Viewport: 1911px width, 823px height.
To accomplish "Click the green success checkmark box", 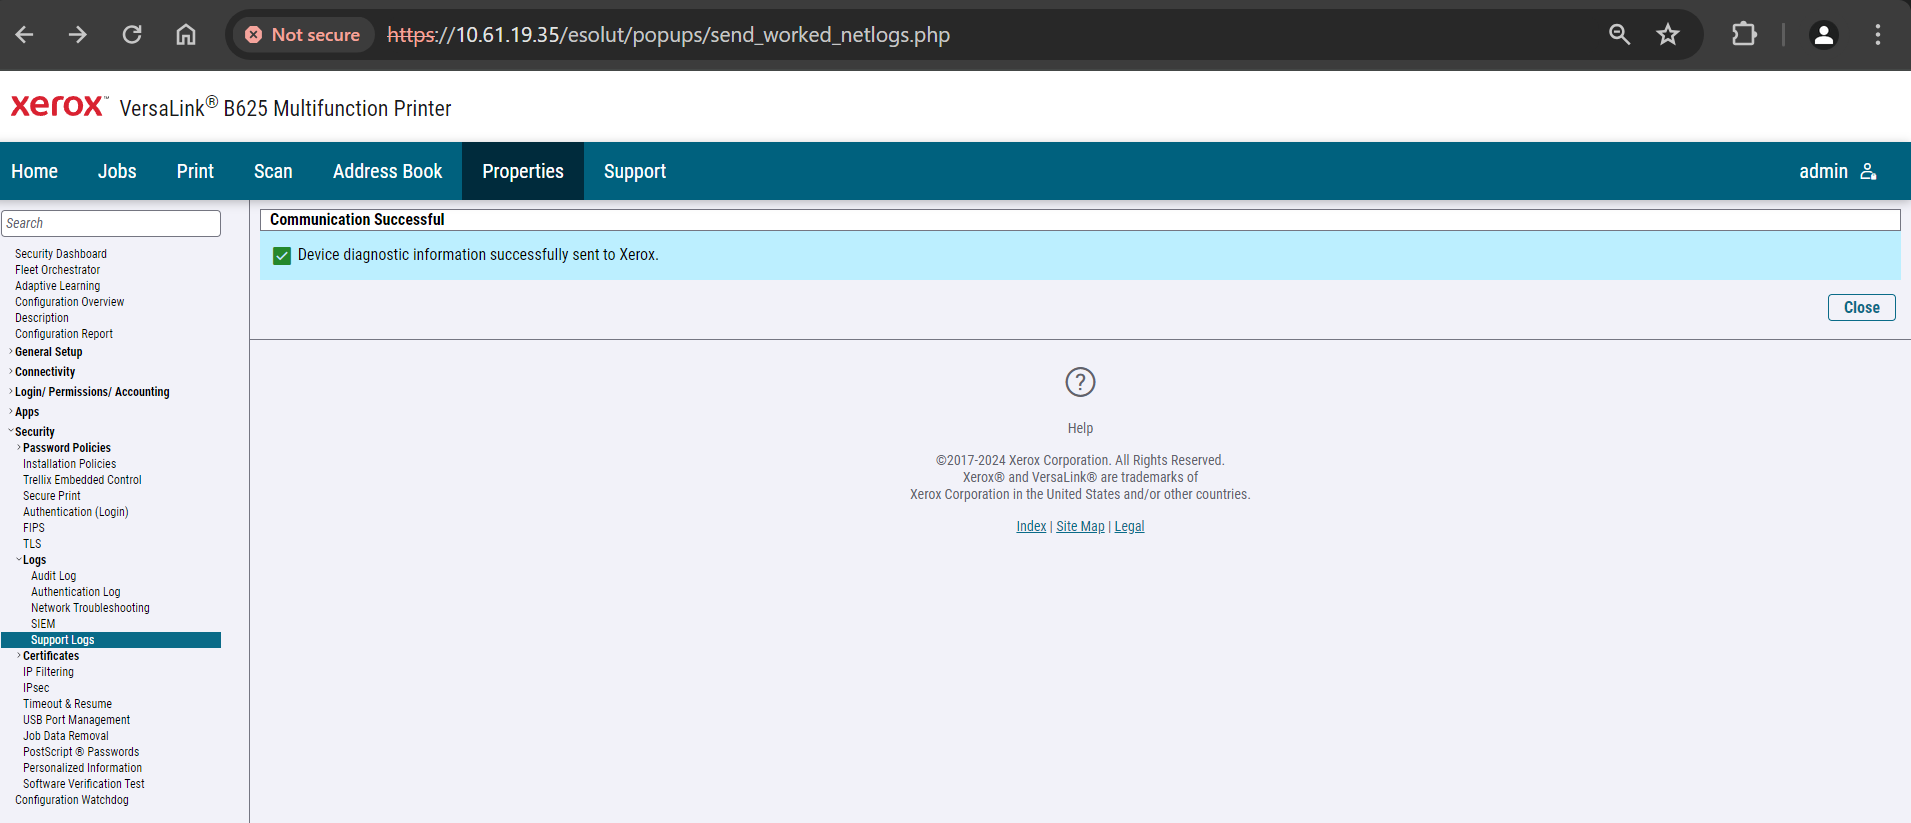I will pyautogui.click(x=282, y=256).
